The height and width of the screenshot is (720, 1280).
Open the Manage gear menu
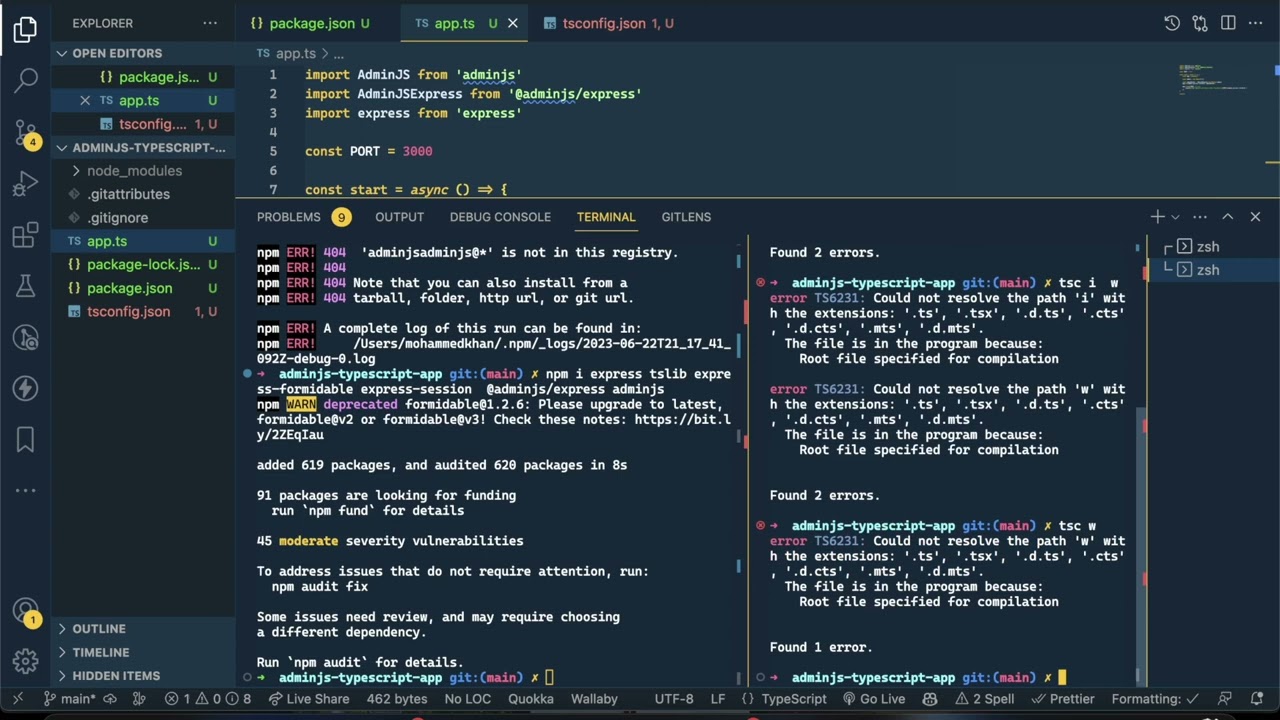tap(26, 661)
